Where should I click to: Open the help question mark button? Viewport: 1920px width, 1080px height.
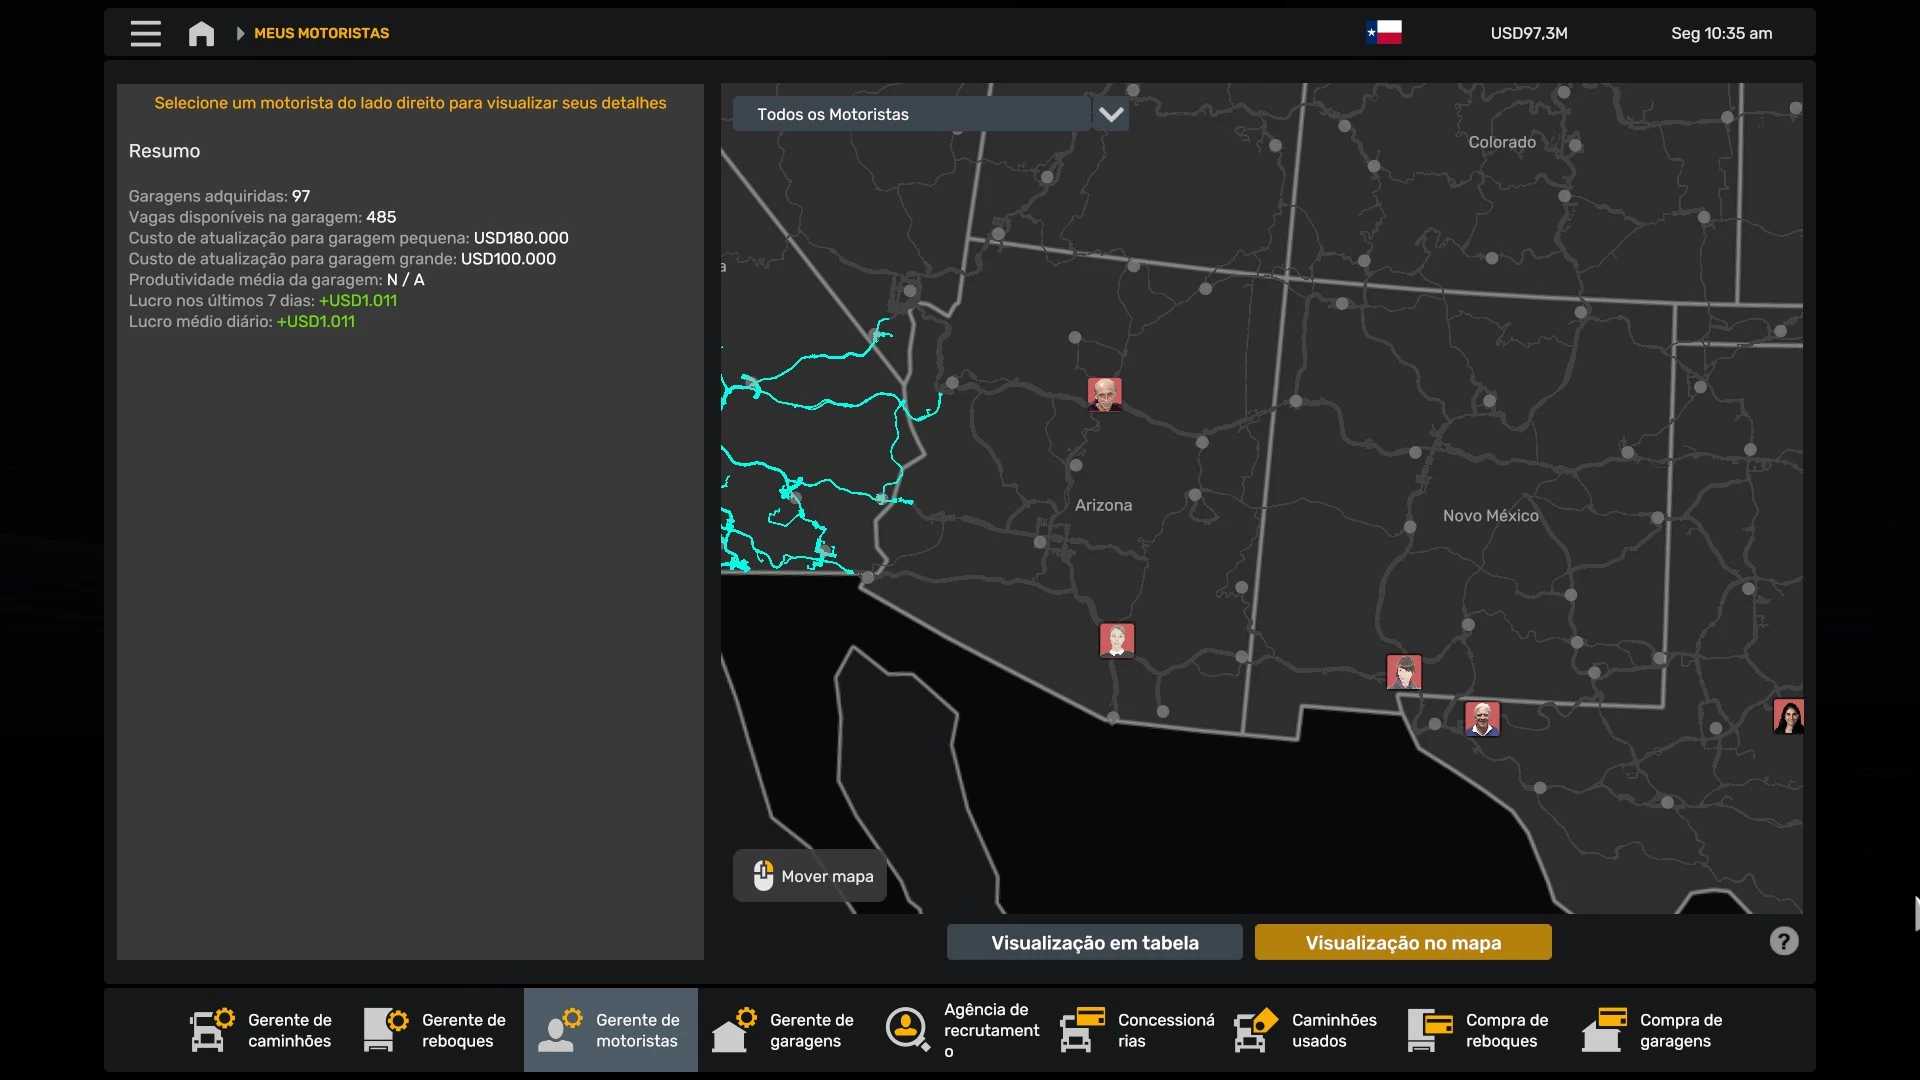point(1783,941)
